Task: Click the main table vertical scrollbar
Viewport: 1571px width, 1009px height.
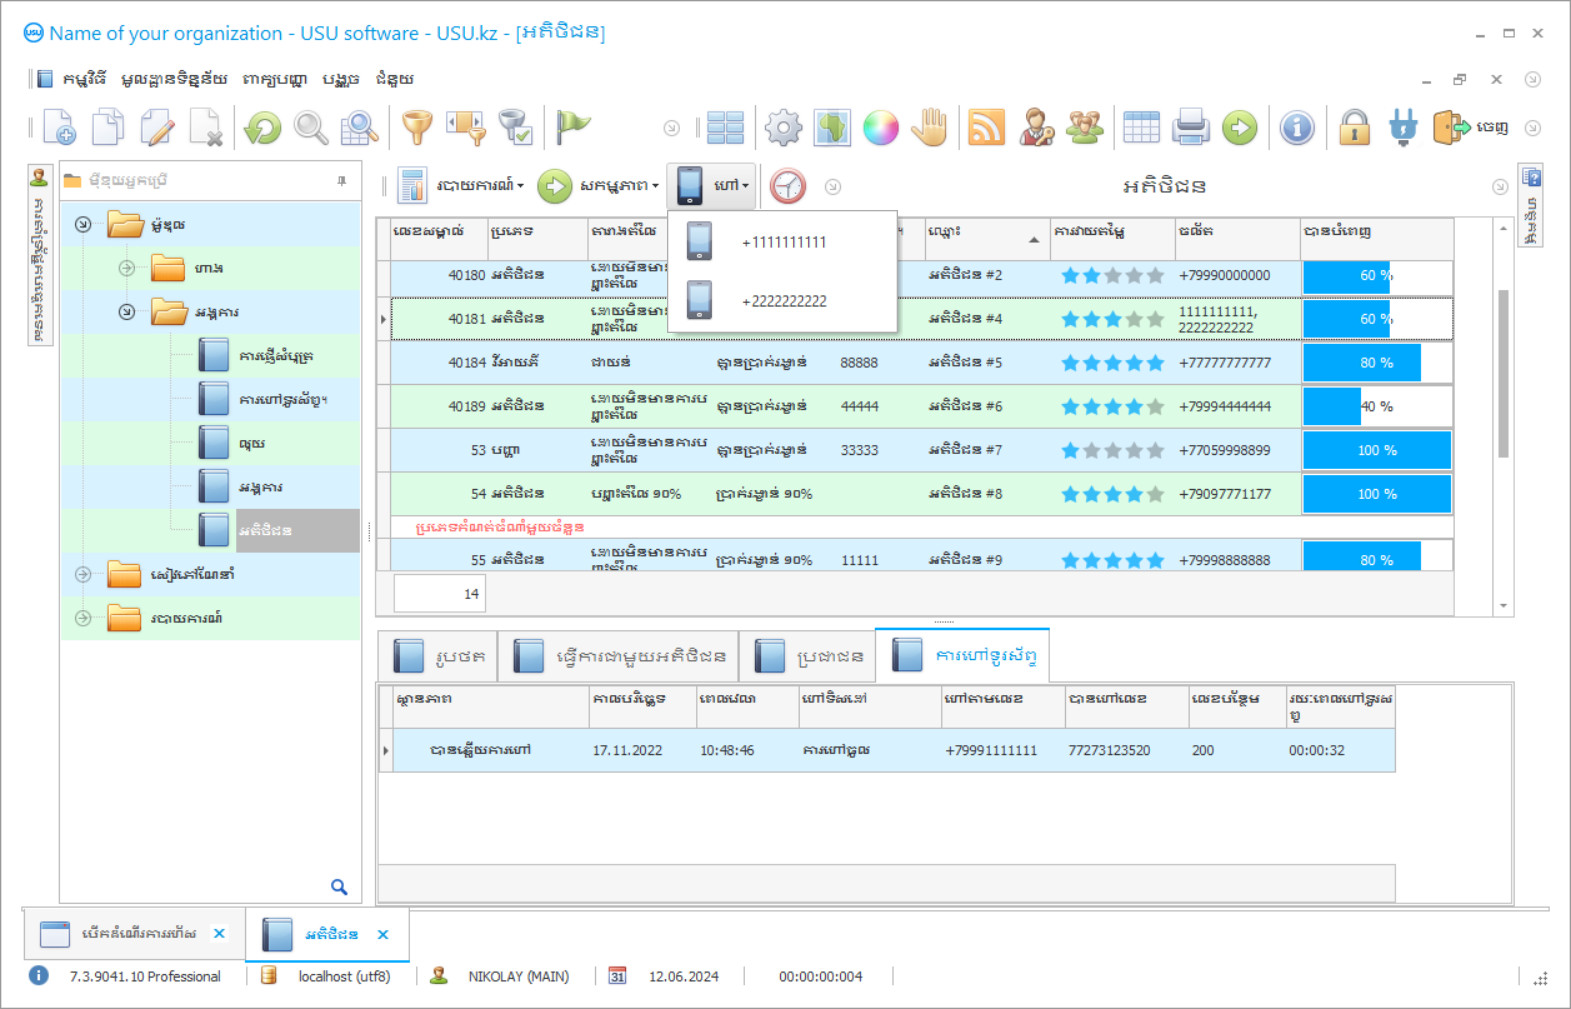Action: pos(1503,374)
